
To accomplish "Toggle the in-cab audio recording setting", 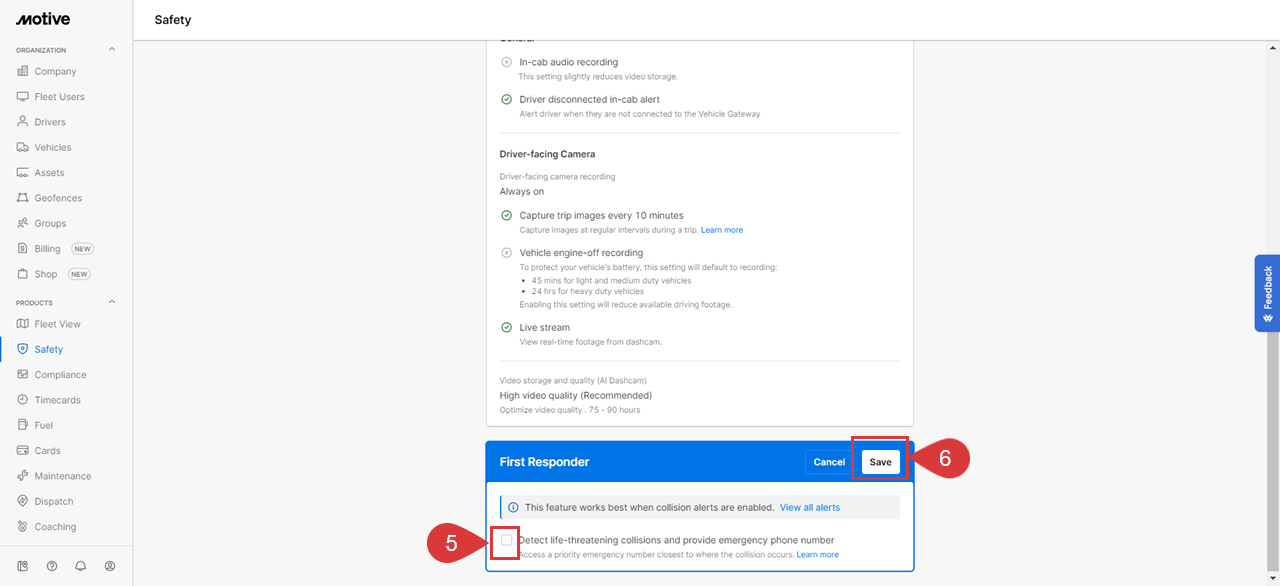I will pos(506,62).
